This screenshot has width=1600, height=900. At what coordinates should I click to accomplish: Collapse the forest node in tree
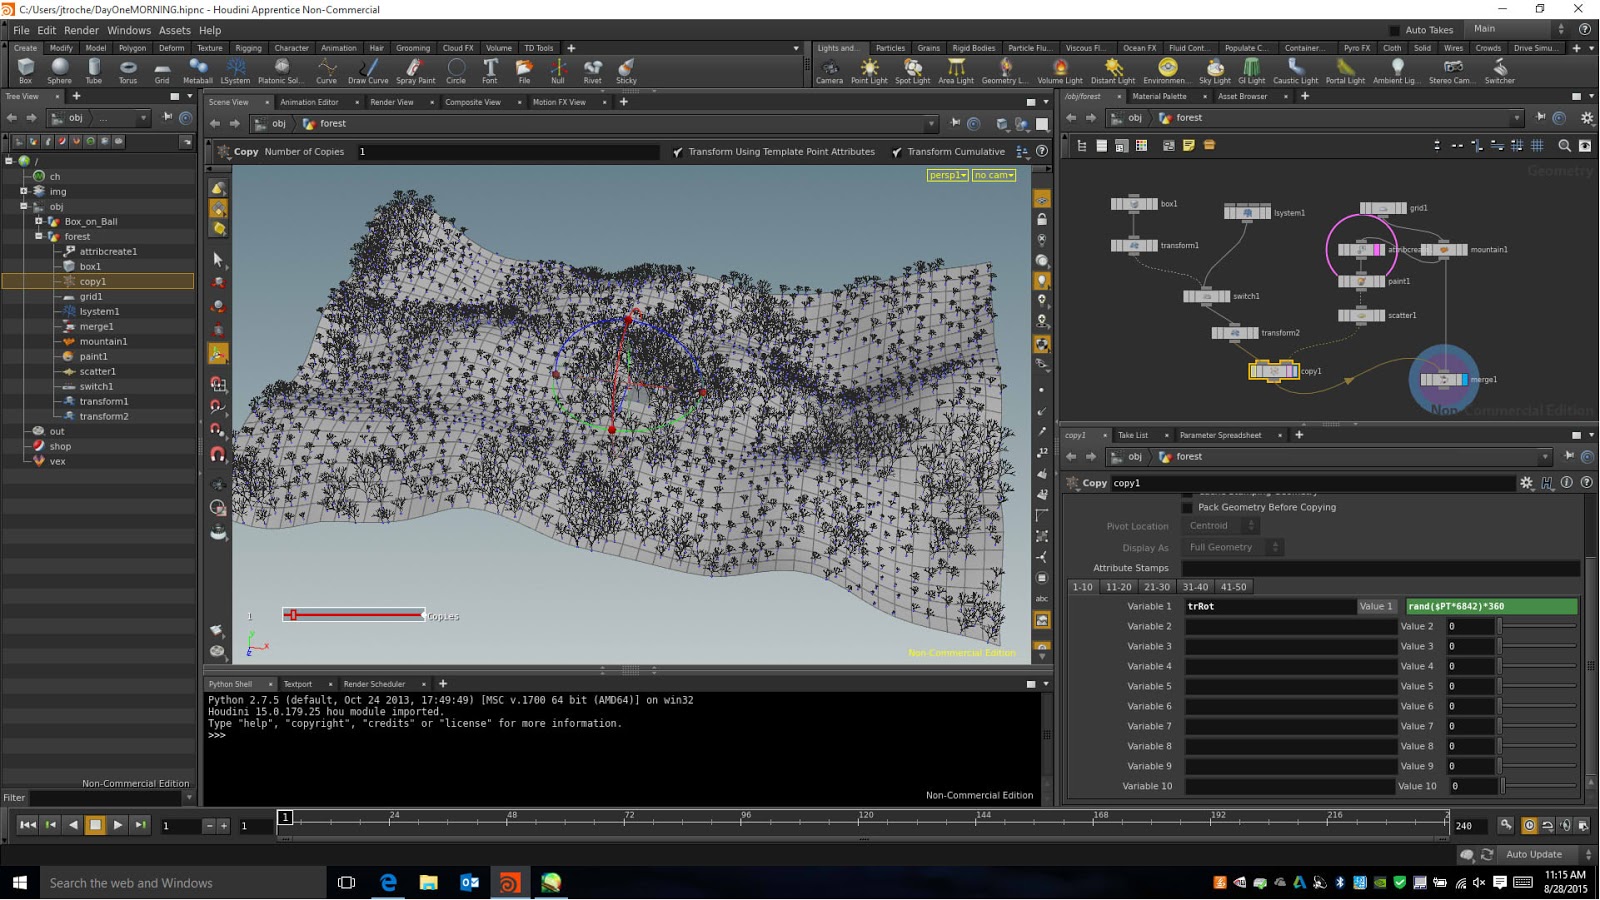click(39, 237)
